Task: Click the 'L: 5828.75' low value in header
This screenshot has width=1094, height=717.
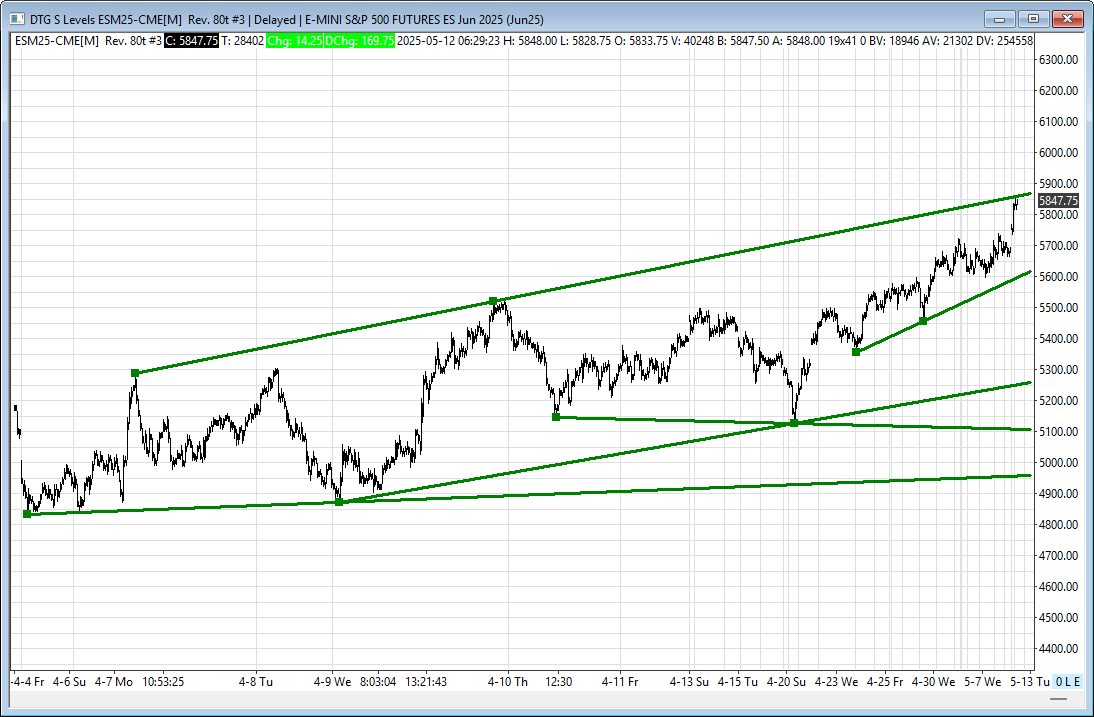Action: coord(585,41)
